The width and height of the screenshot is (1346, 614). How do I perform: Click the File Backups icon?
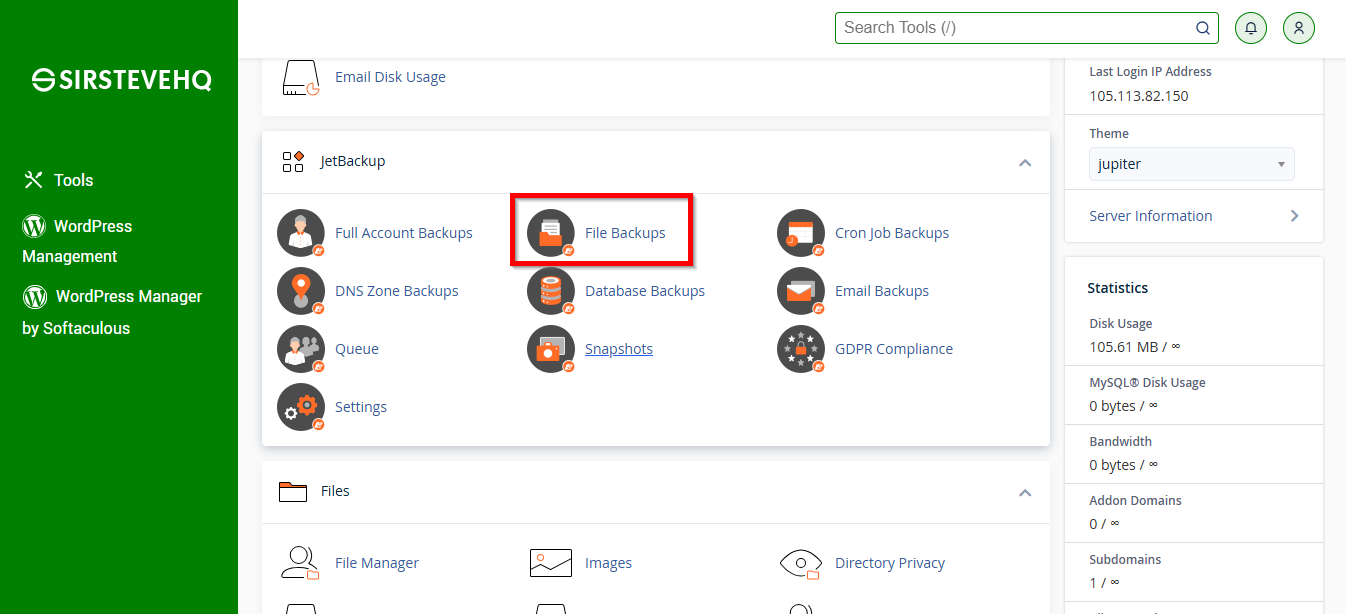(x=551, y=233)
